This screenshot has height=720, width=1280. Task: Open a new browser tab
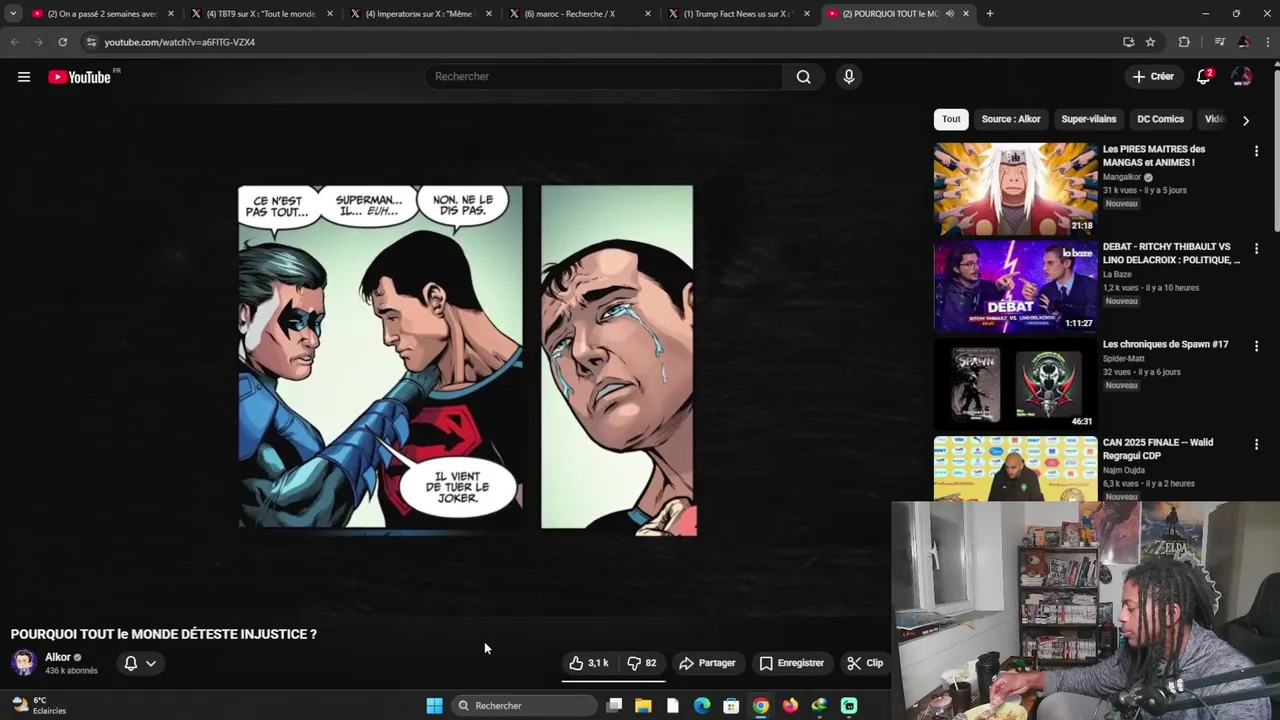(989, 14)
